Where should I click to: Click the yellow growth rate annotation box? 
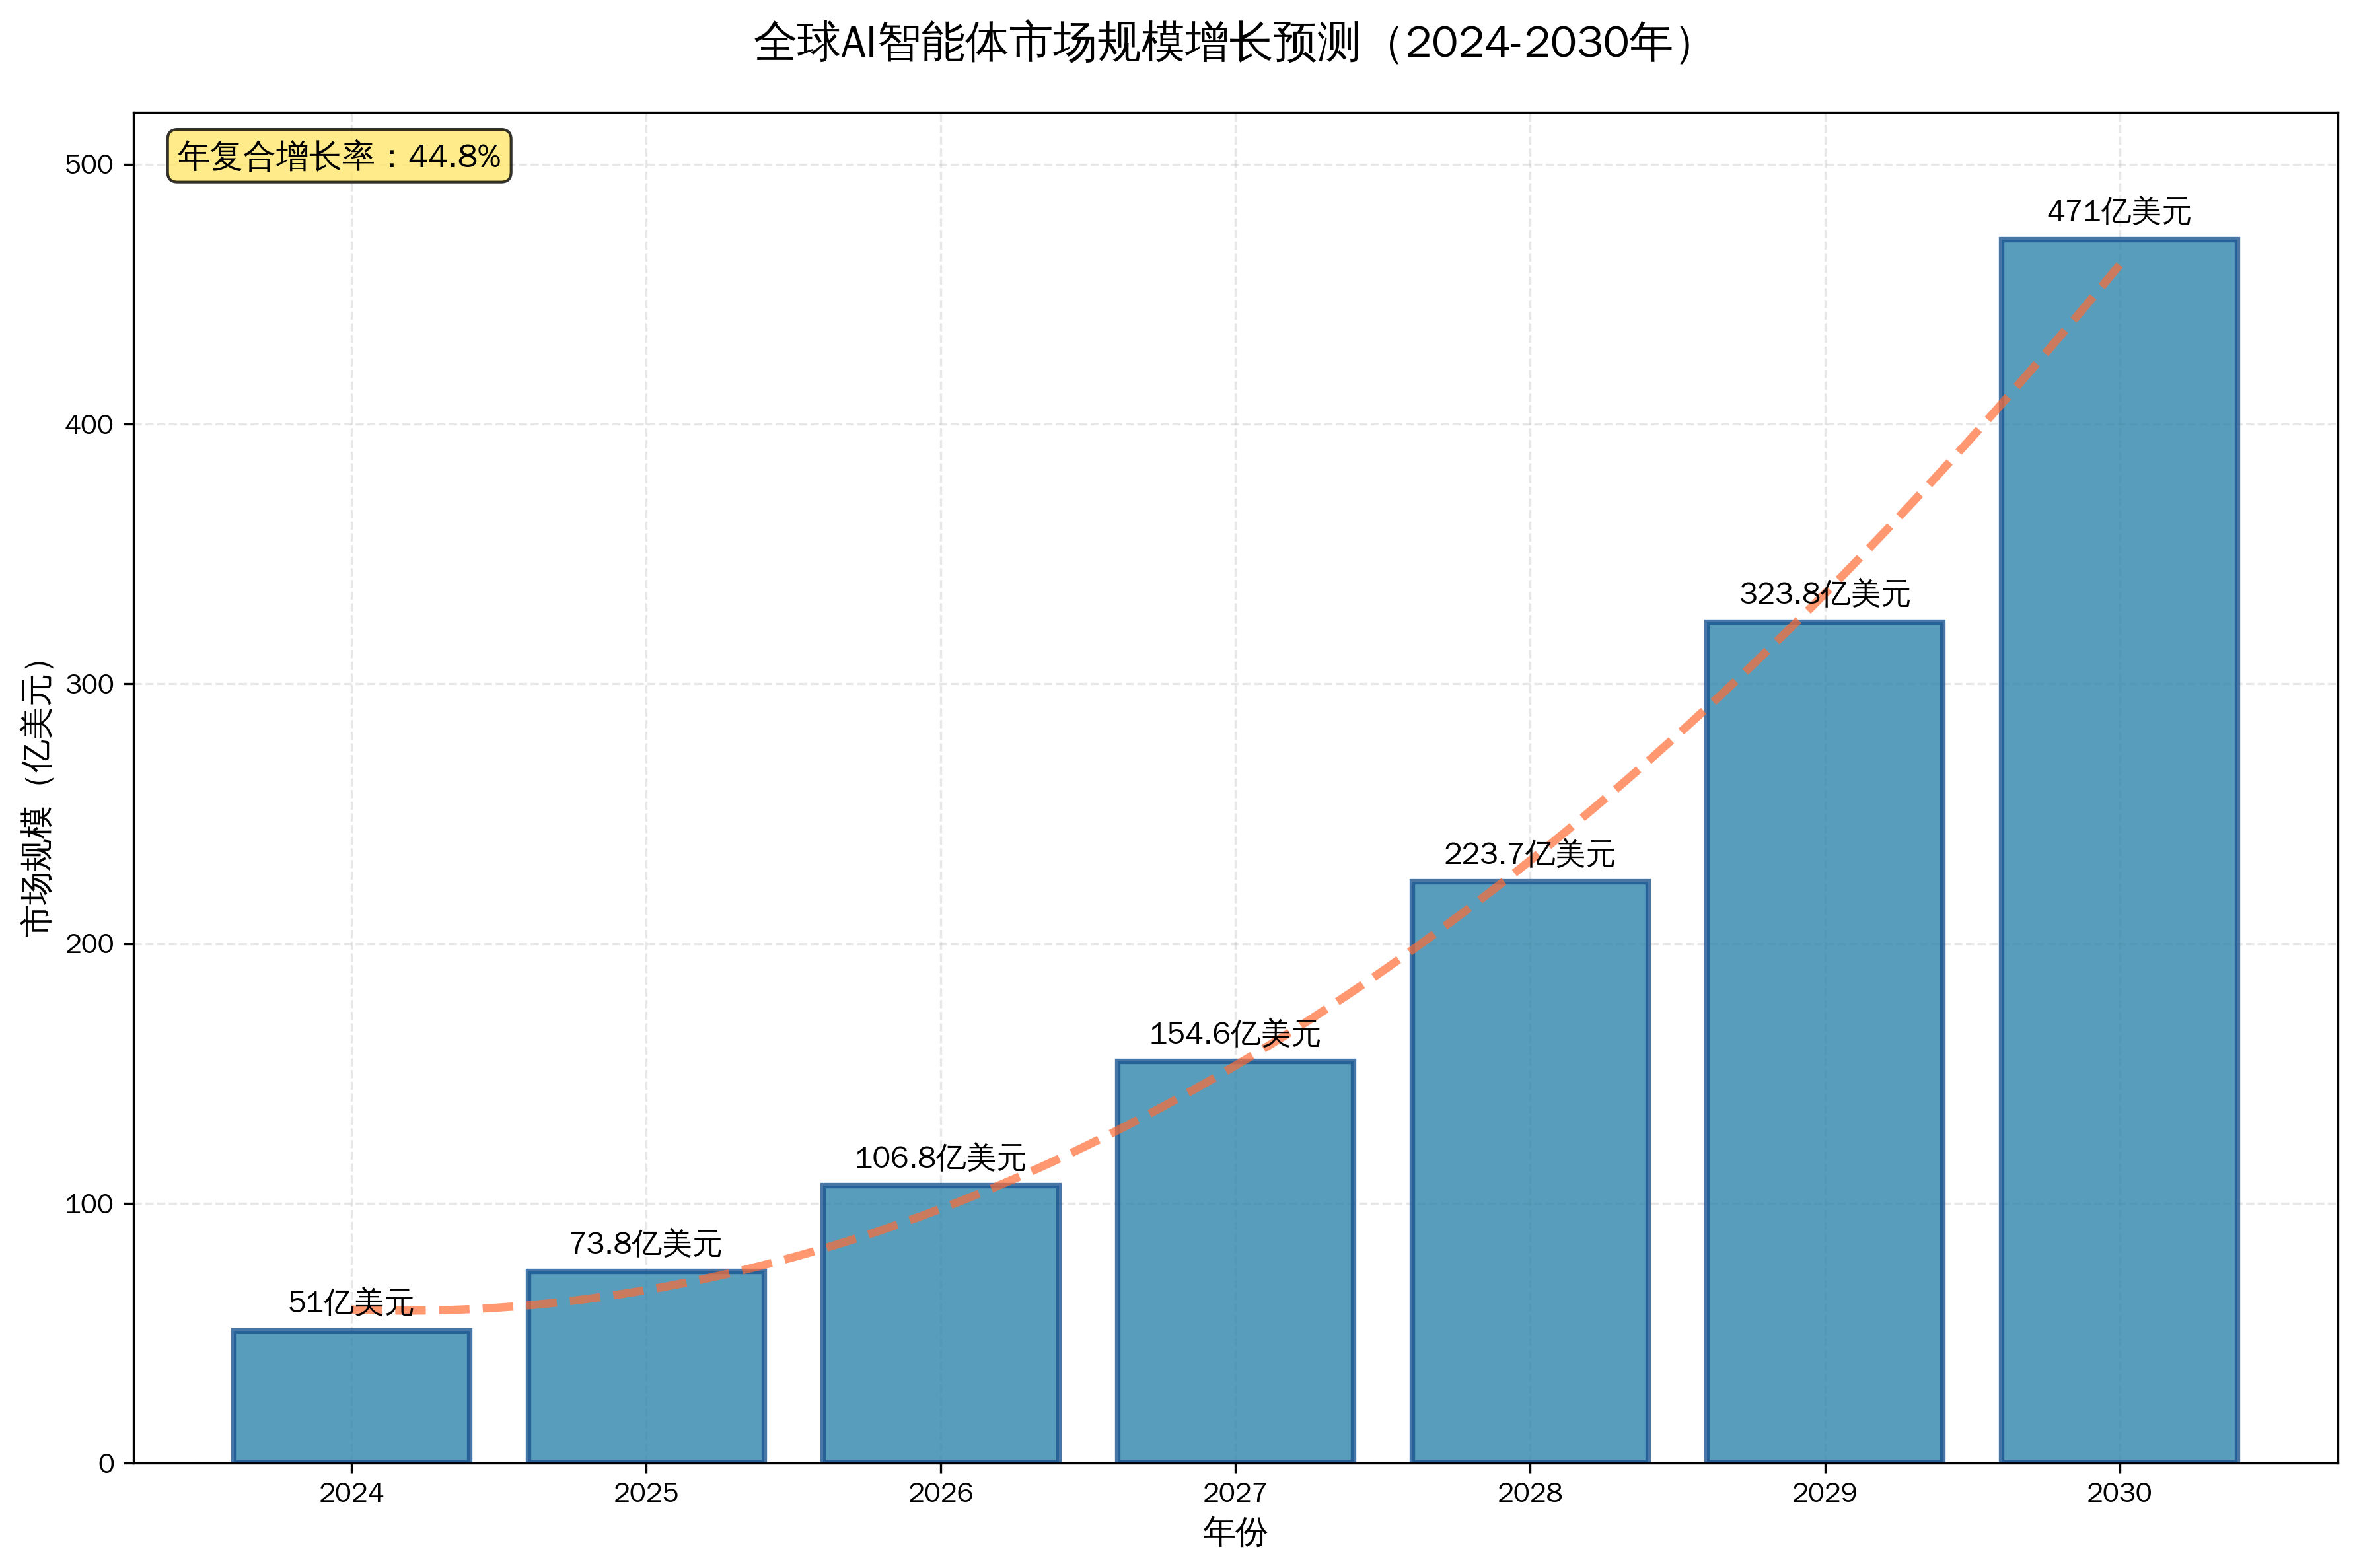339,156
